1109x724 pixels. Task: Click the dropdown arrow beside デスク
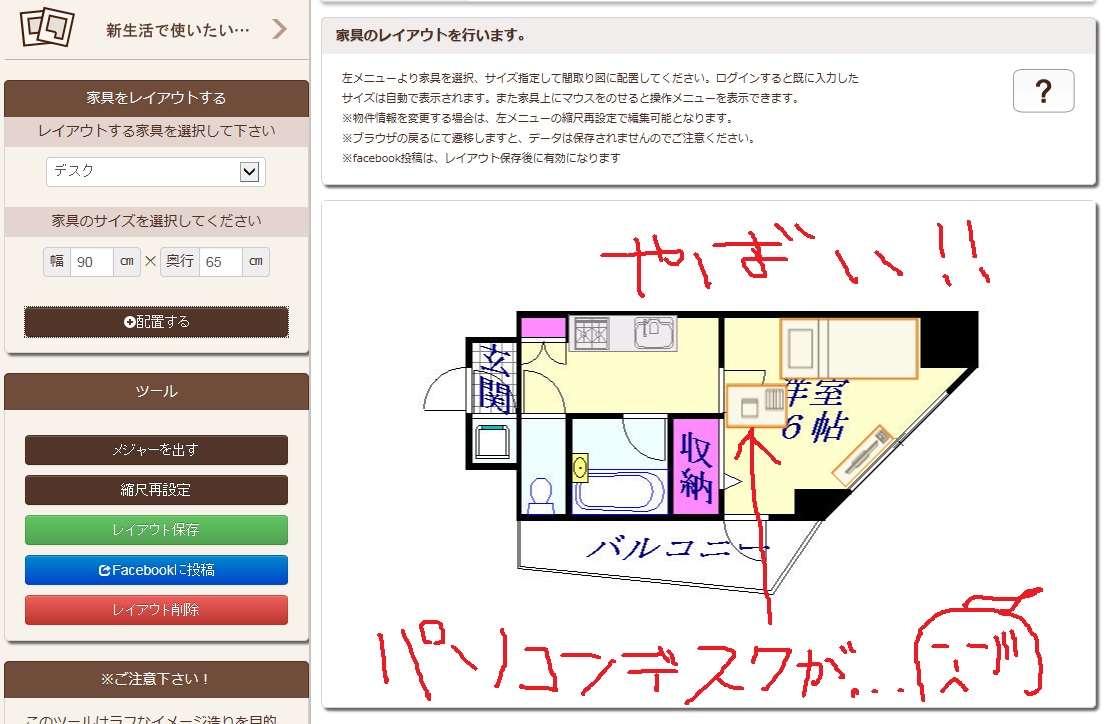(x=250, y=172)
